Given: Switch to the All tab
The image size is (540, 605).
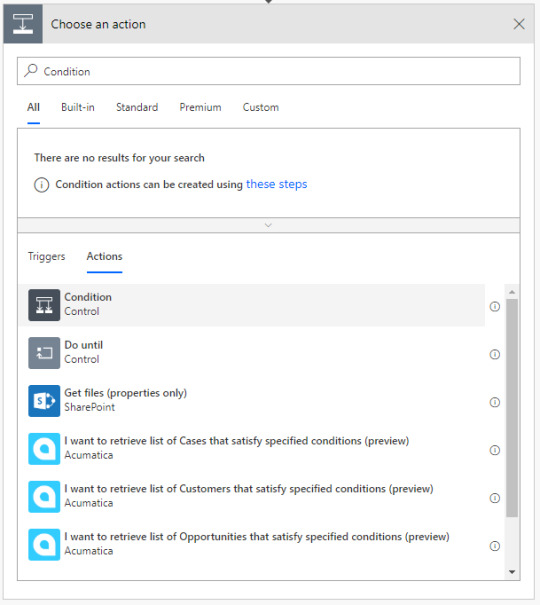Looking at the screenshot, I should (x=34, y=107).
